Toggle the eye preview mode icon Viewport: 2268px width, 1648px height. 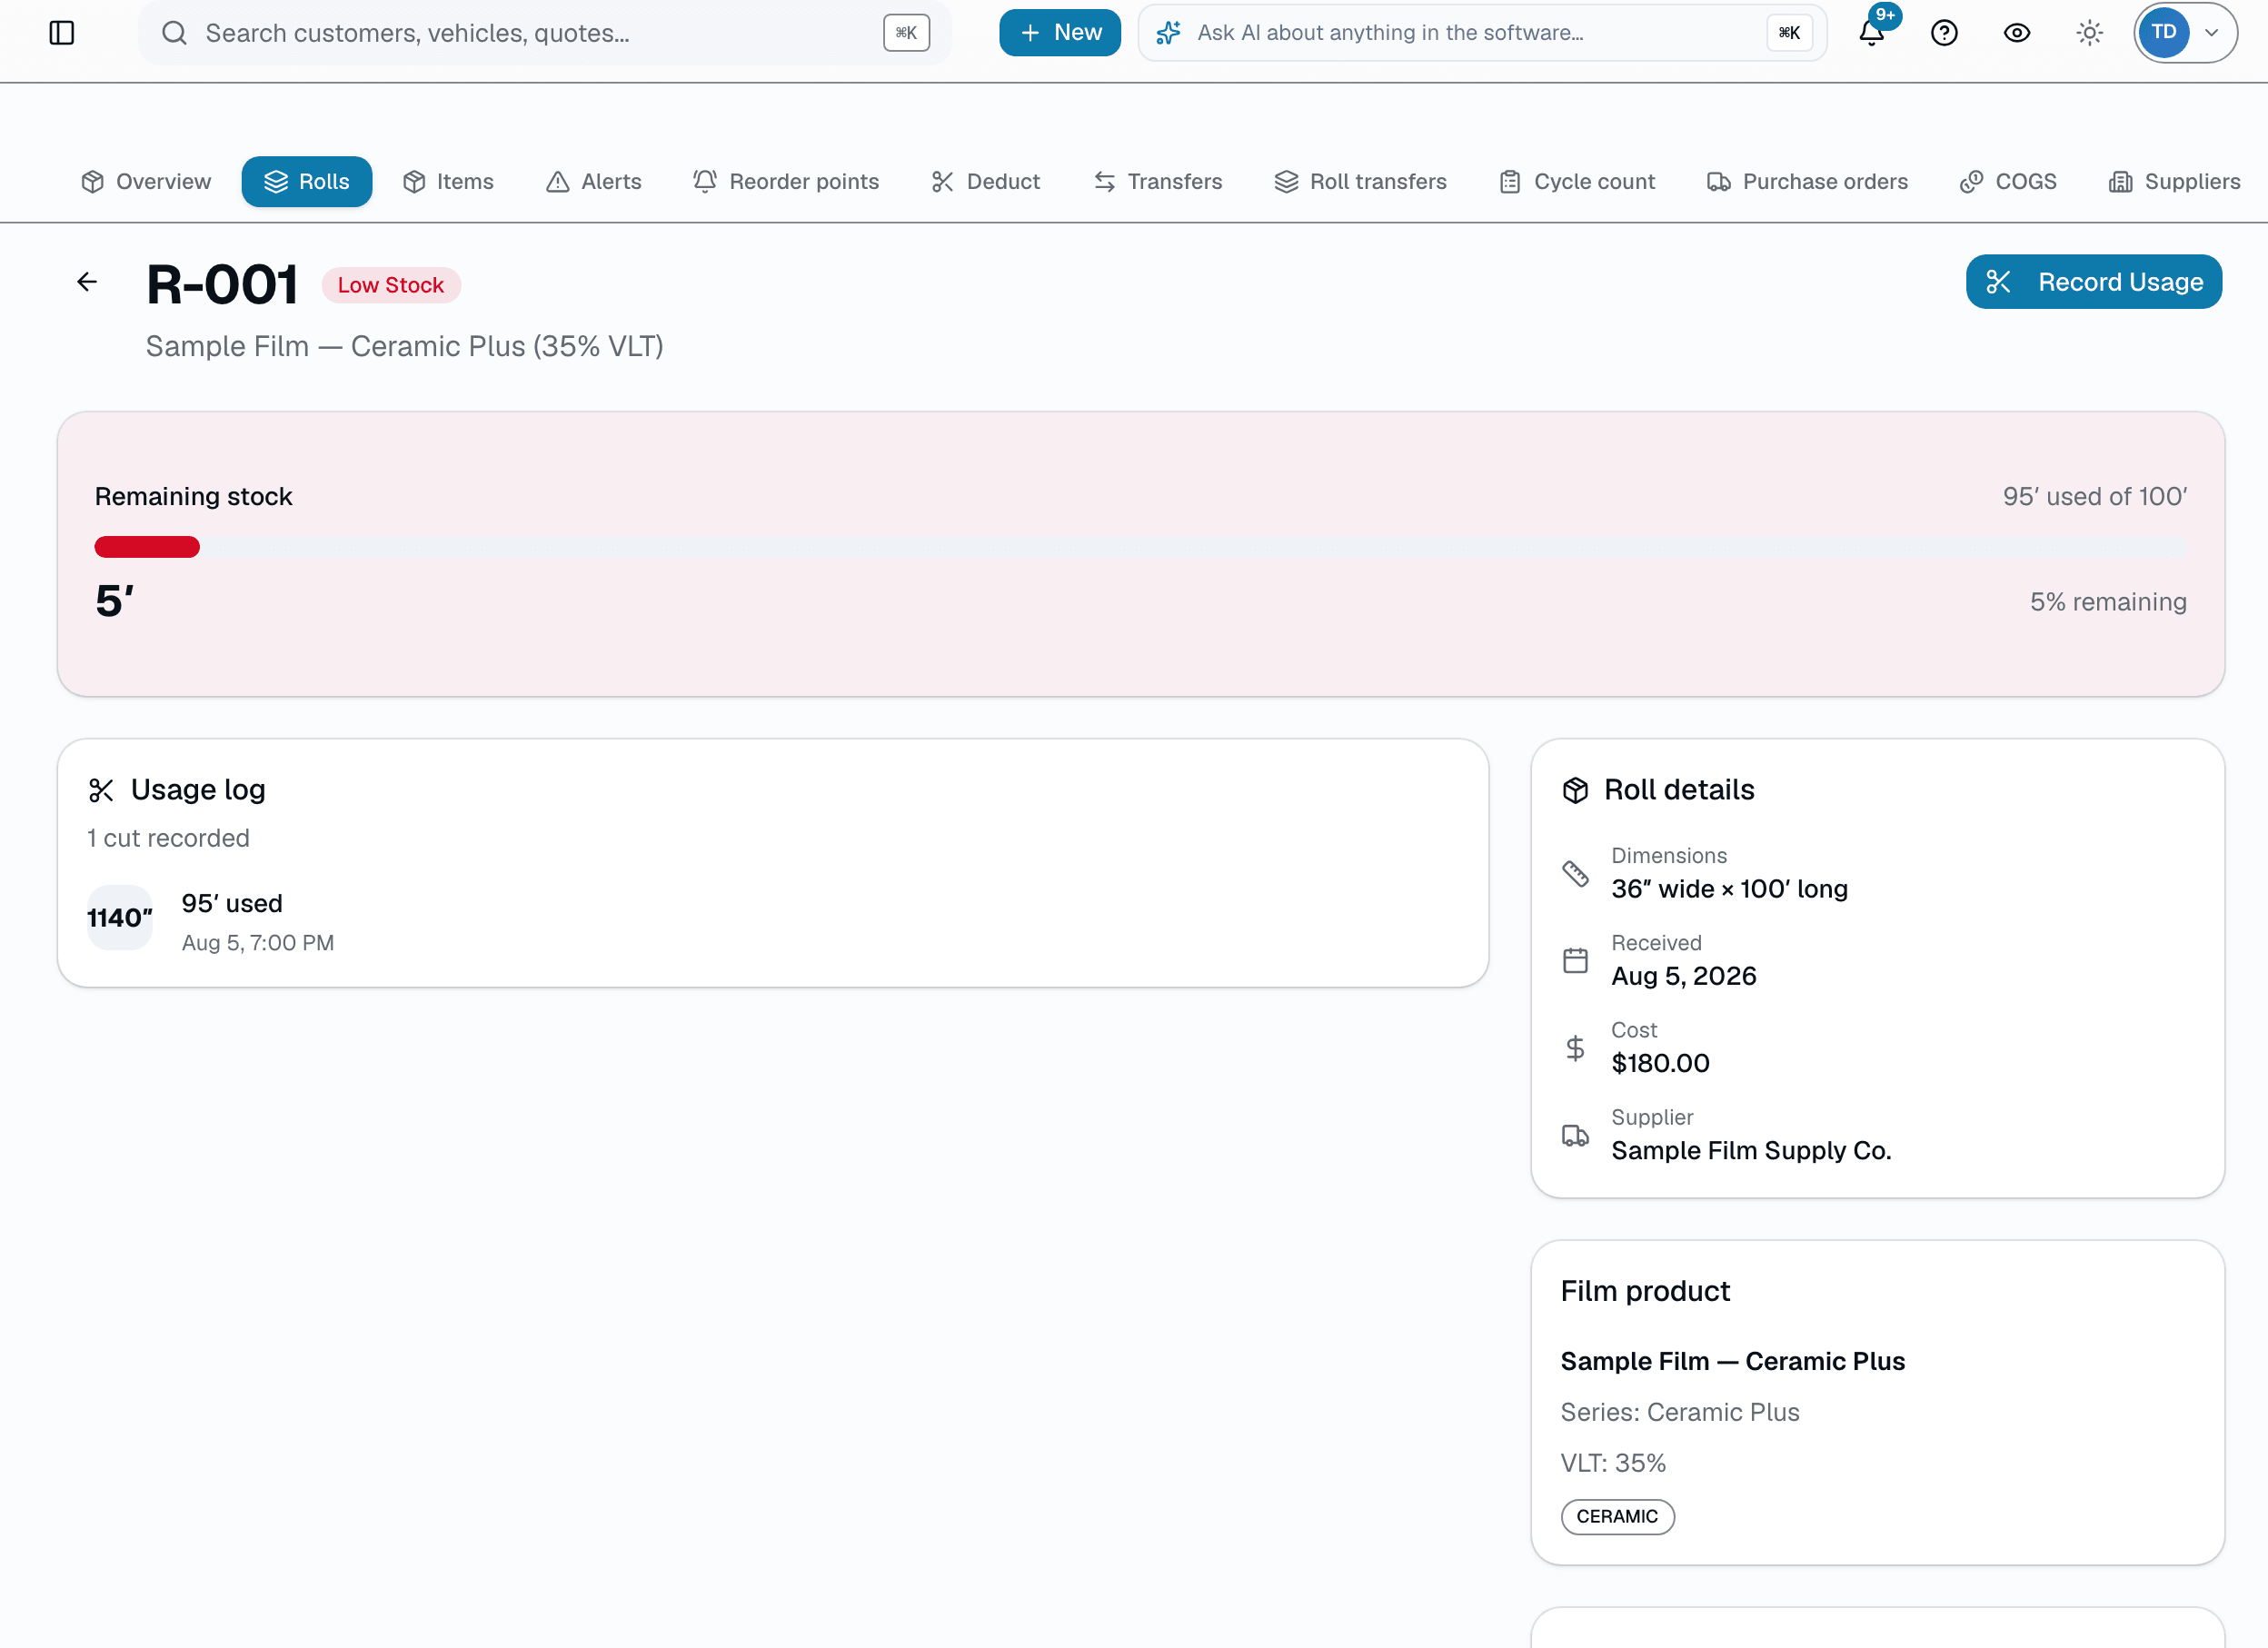[2017, 33]
